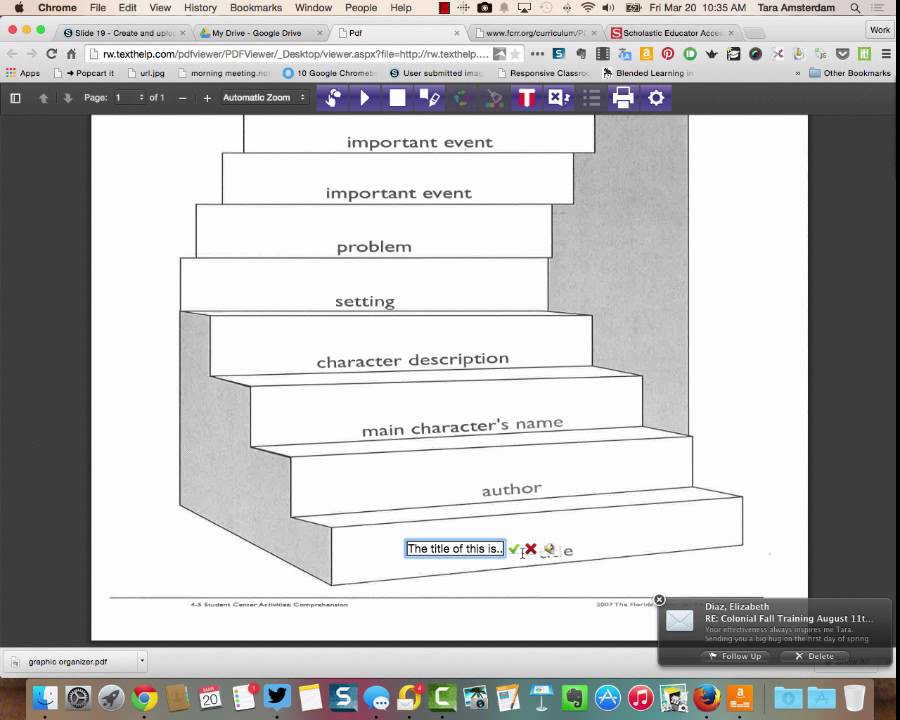Go to next page arrow
Image resolution: width=900 pixels, height=720 pixels.
pos(68,98)
